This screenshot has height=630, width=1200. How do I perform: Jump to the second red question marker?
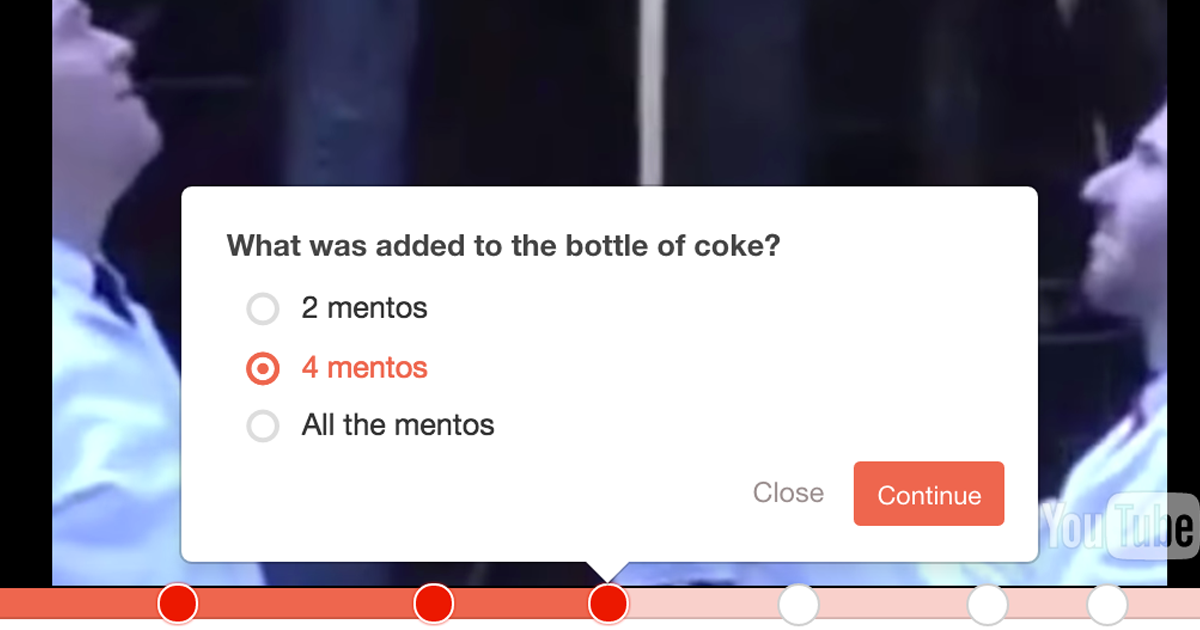point(434,604)
